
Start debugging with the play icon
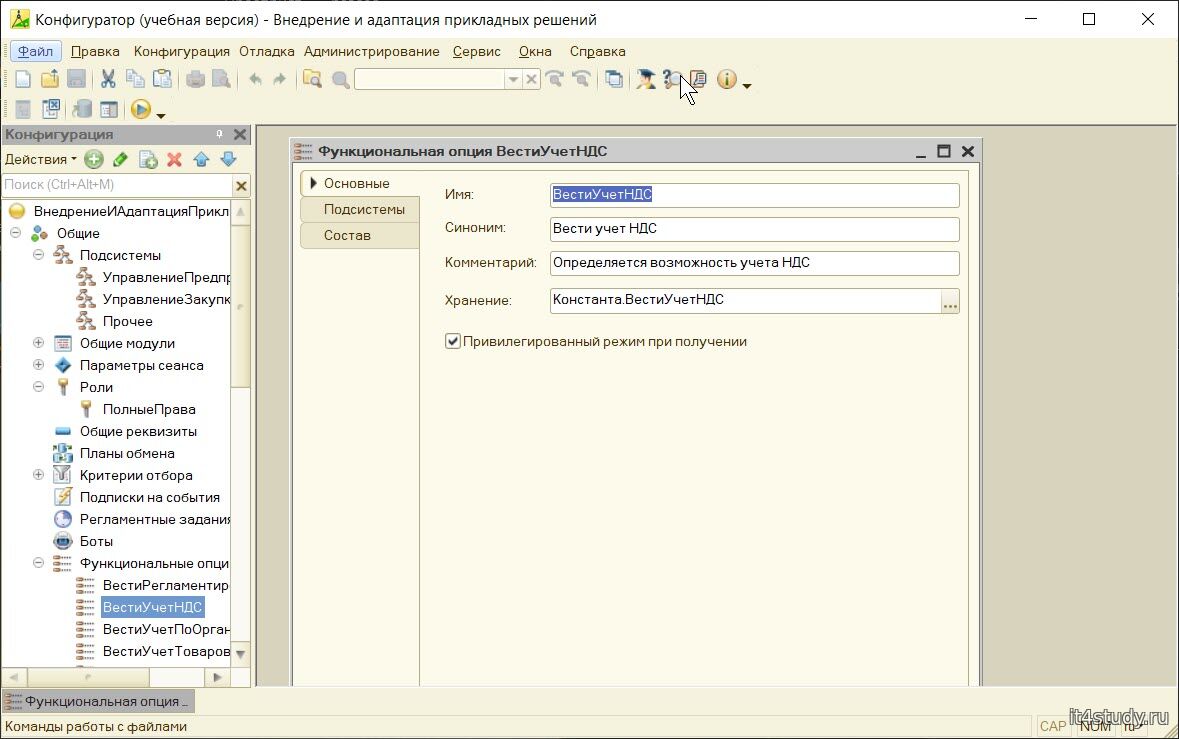pos(141,109)
